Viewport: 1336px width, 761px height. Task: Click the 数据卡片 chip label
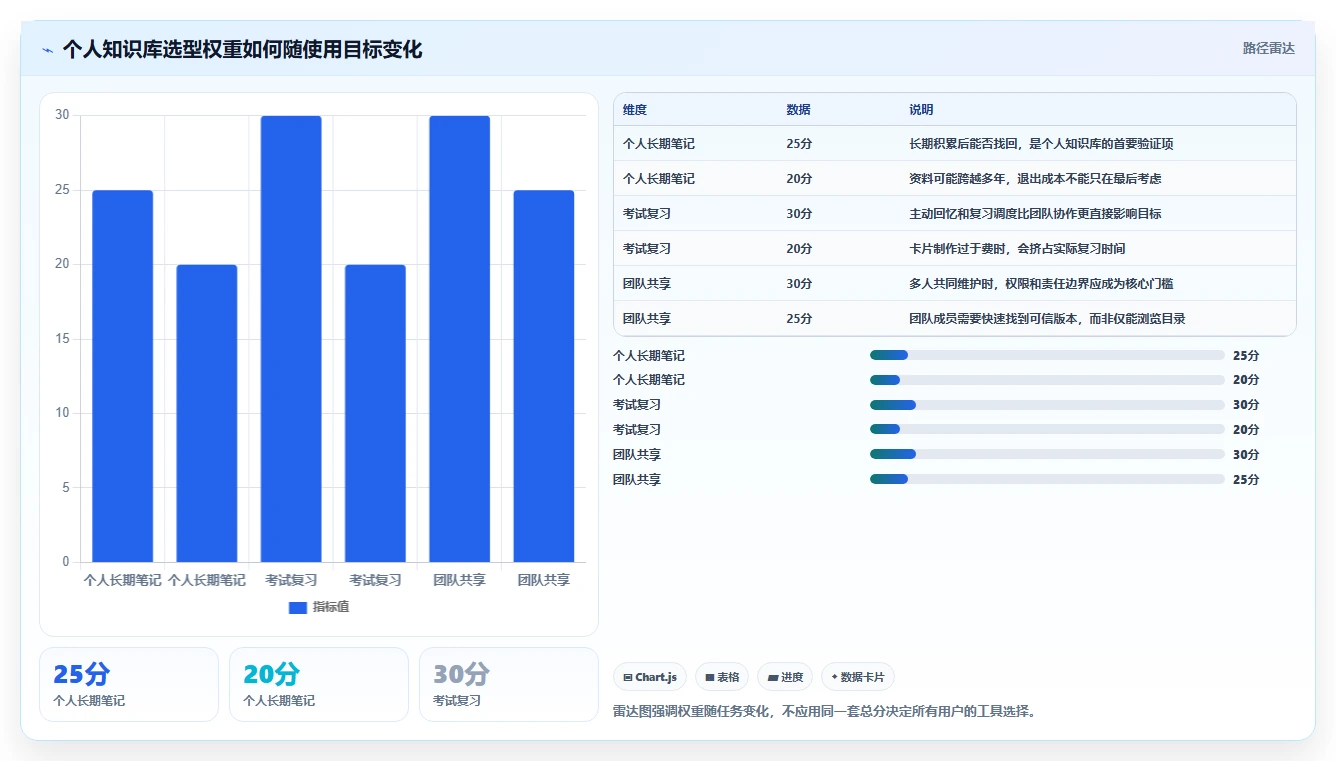[x=863, y=677]
